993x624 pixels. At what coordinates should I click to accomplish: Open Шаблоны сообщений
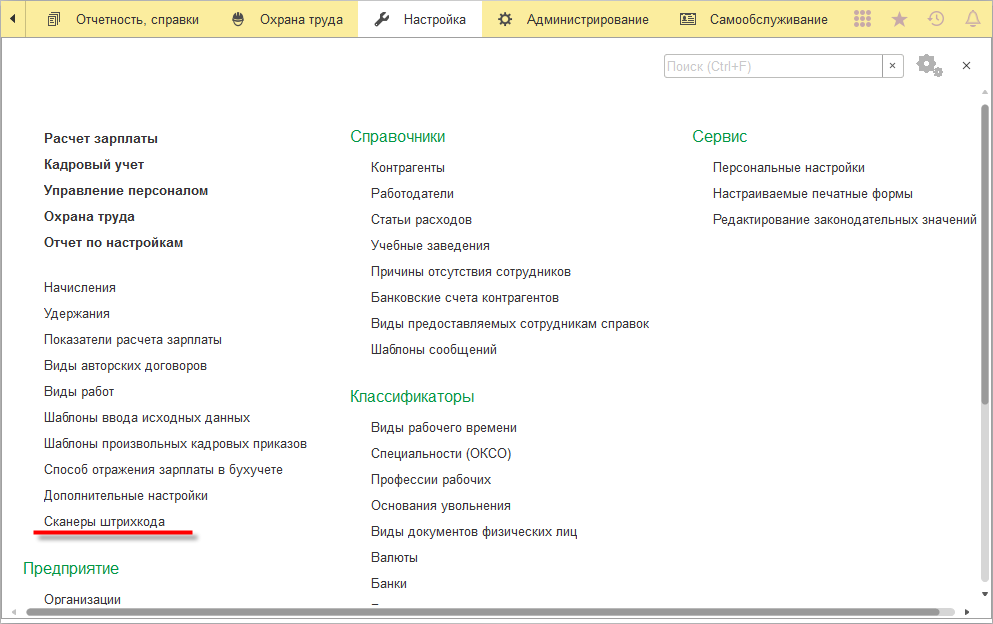[x=434, y=350]
